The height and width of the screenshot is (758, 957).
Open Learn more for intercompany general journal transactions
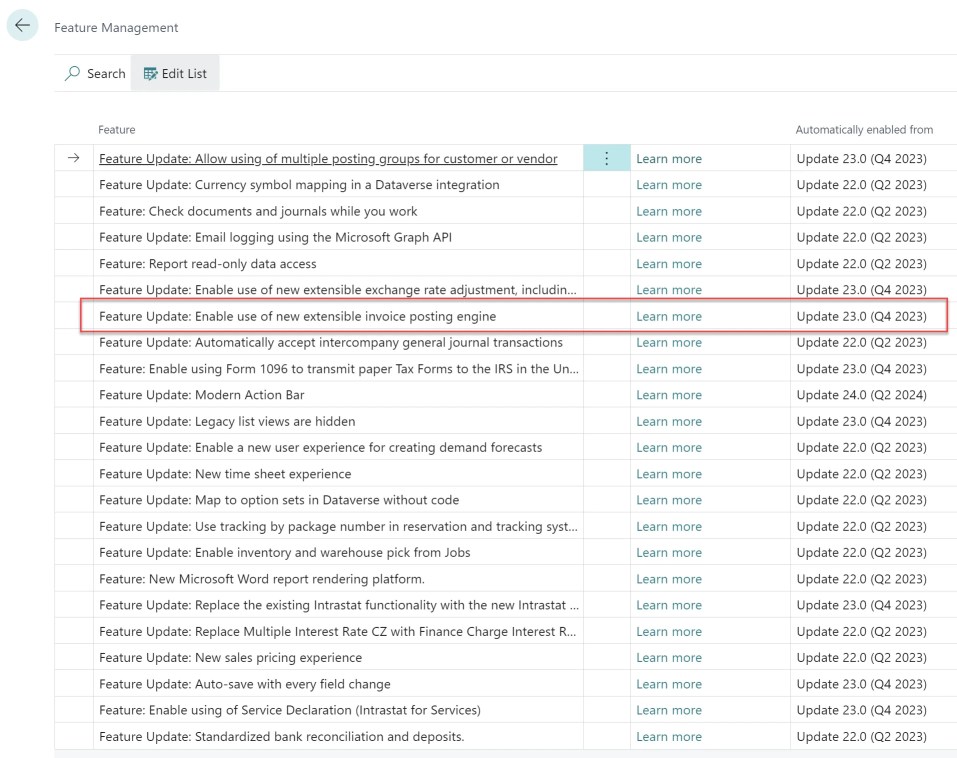669,342
